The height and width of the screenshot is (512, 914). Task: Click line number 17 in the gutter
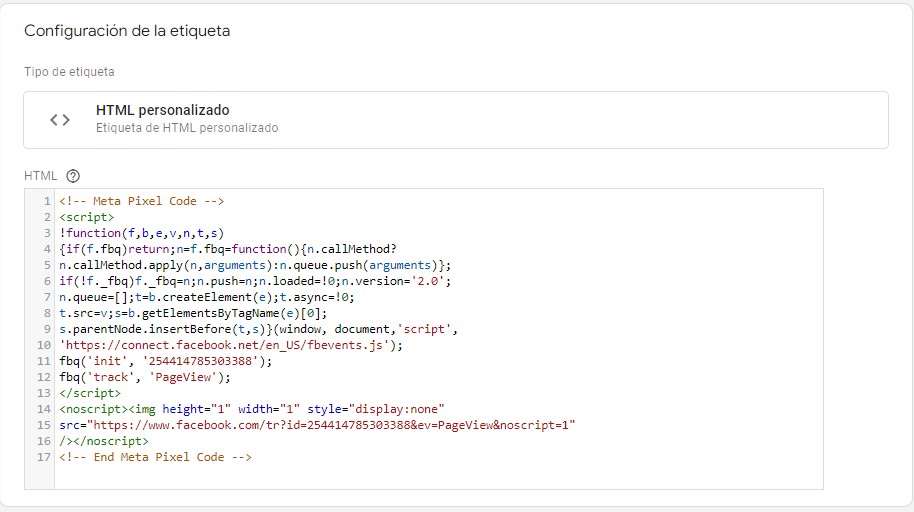pos(44,457)
